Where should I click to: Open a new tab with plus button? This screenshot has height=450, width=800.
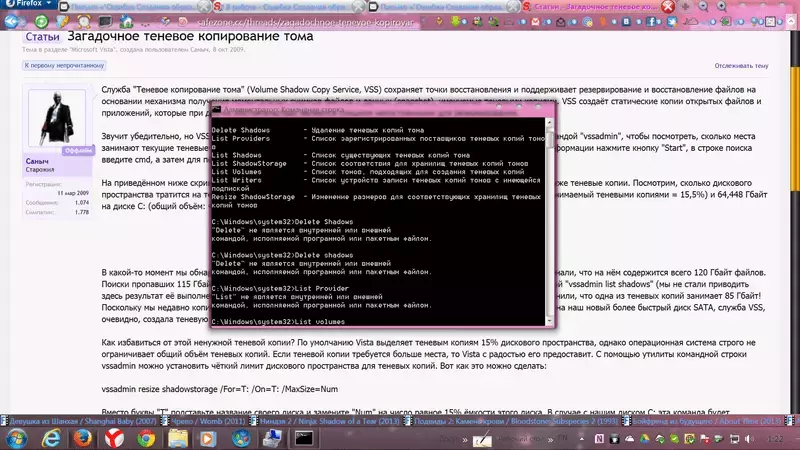tap(685, 7)
